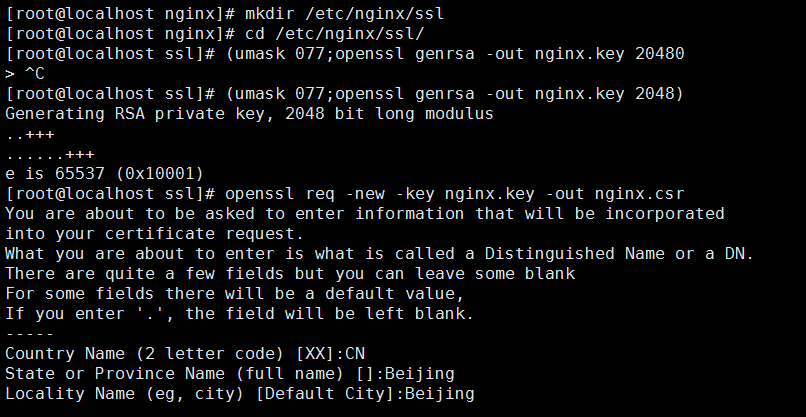
Task: Click nginx.csr output filename in command
Action: point(639,194)
